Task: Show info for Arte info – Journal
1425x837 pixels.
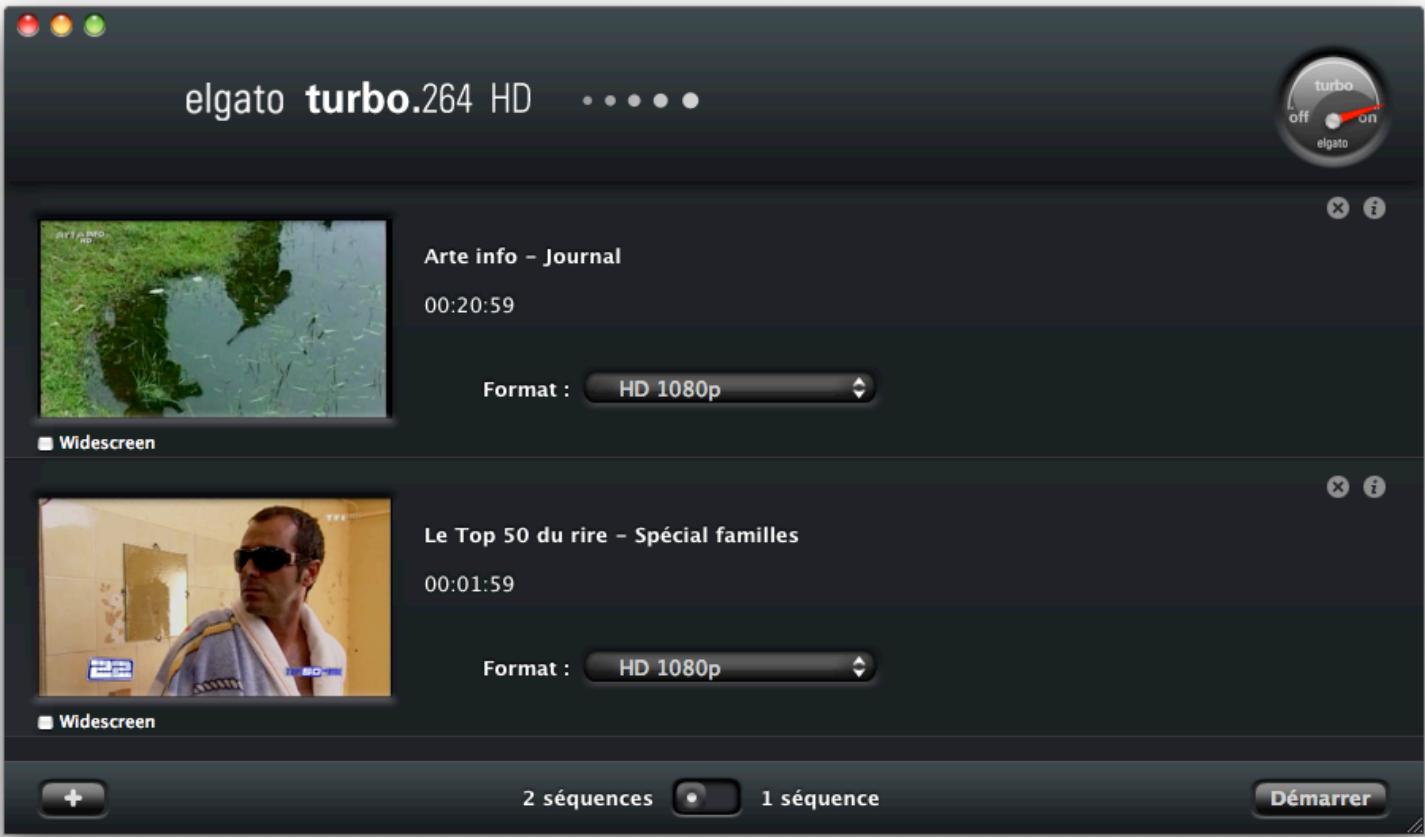Action: coord(1375,208)
